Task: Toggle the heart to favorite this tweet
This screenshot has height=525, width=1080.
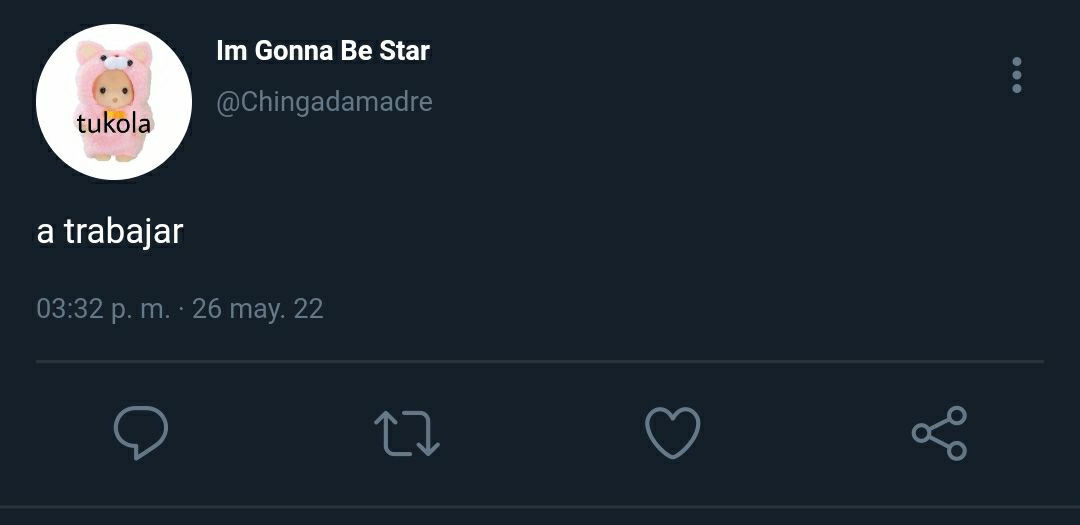Action: [x=672, y=433]
